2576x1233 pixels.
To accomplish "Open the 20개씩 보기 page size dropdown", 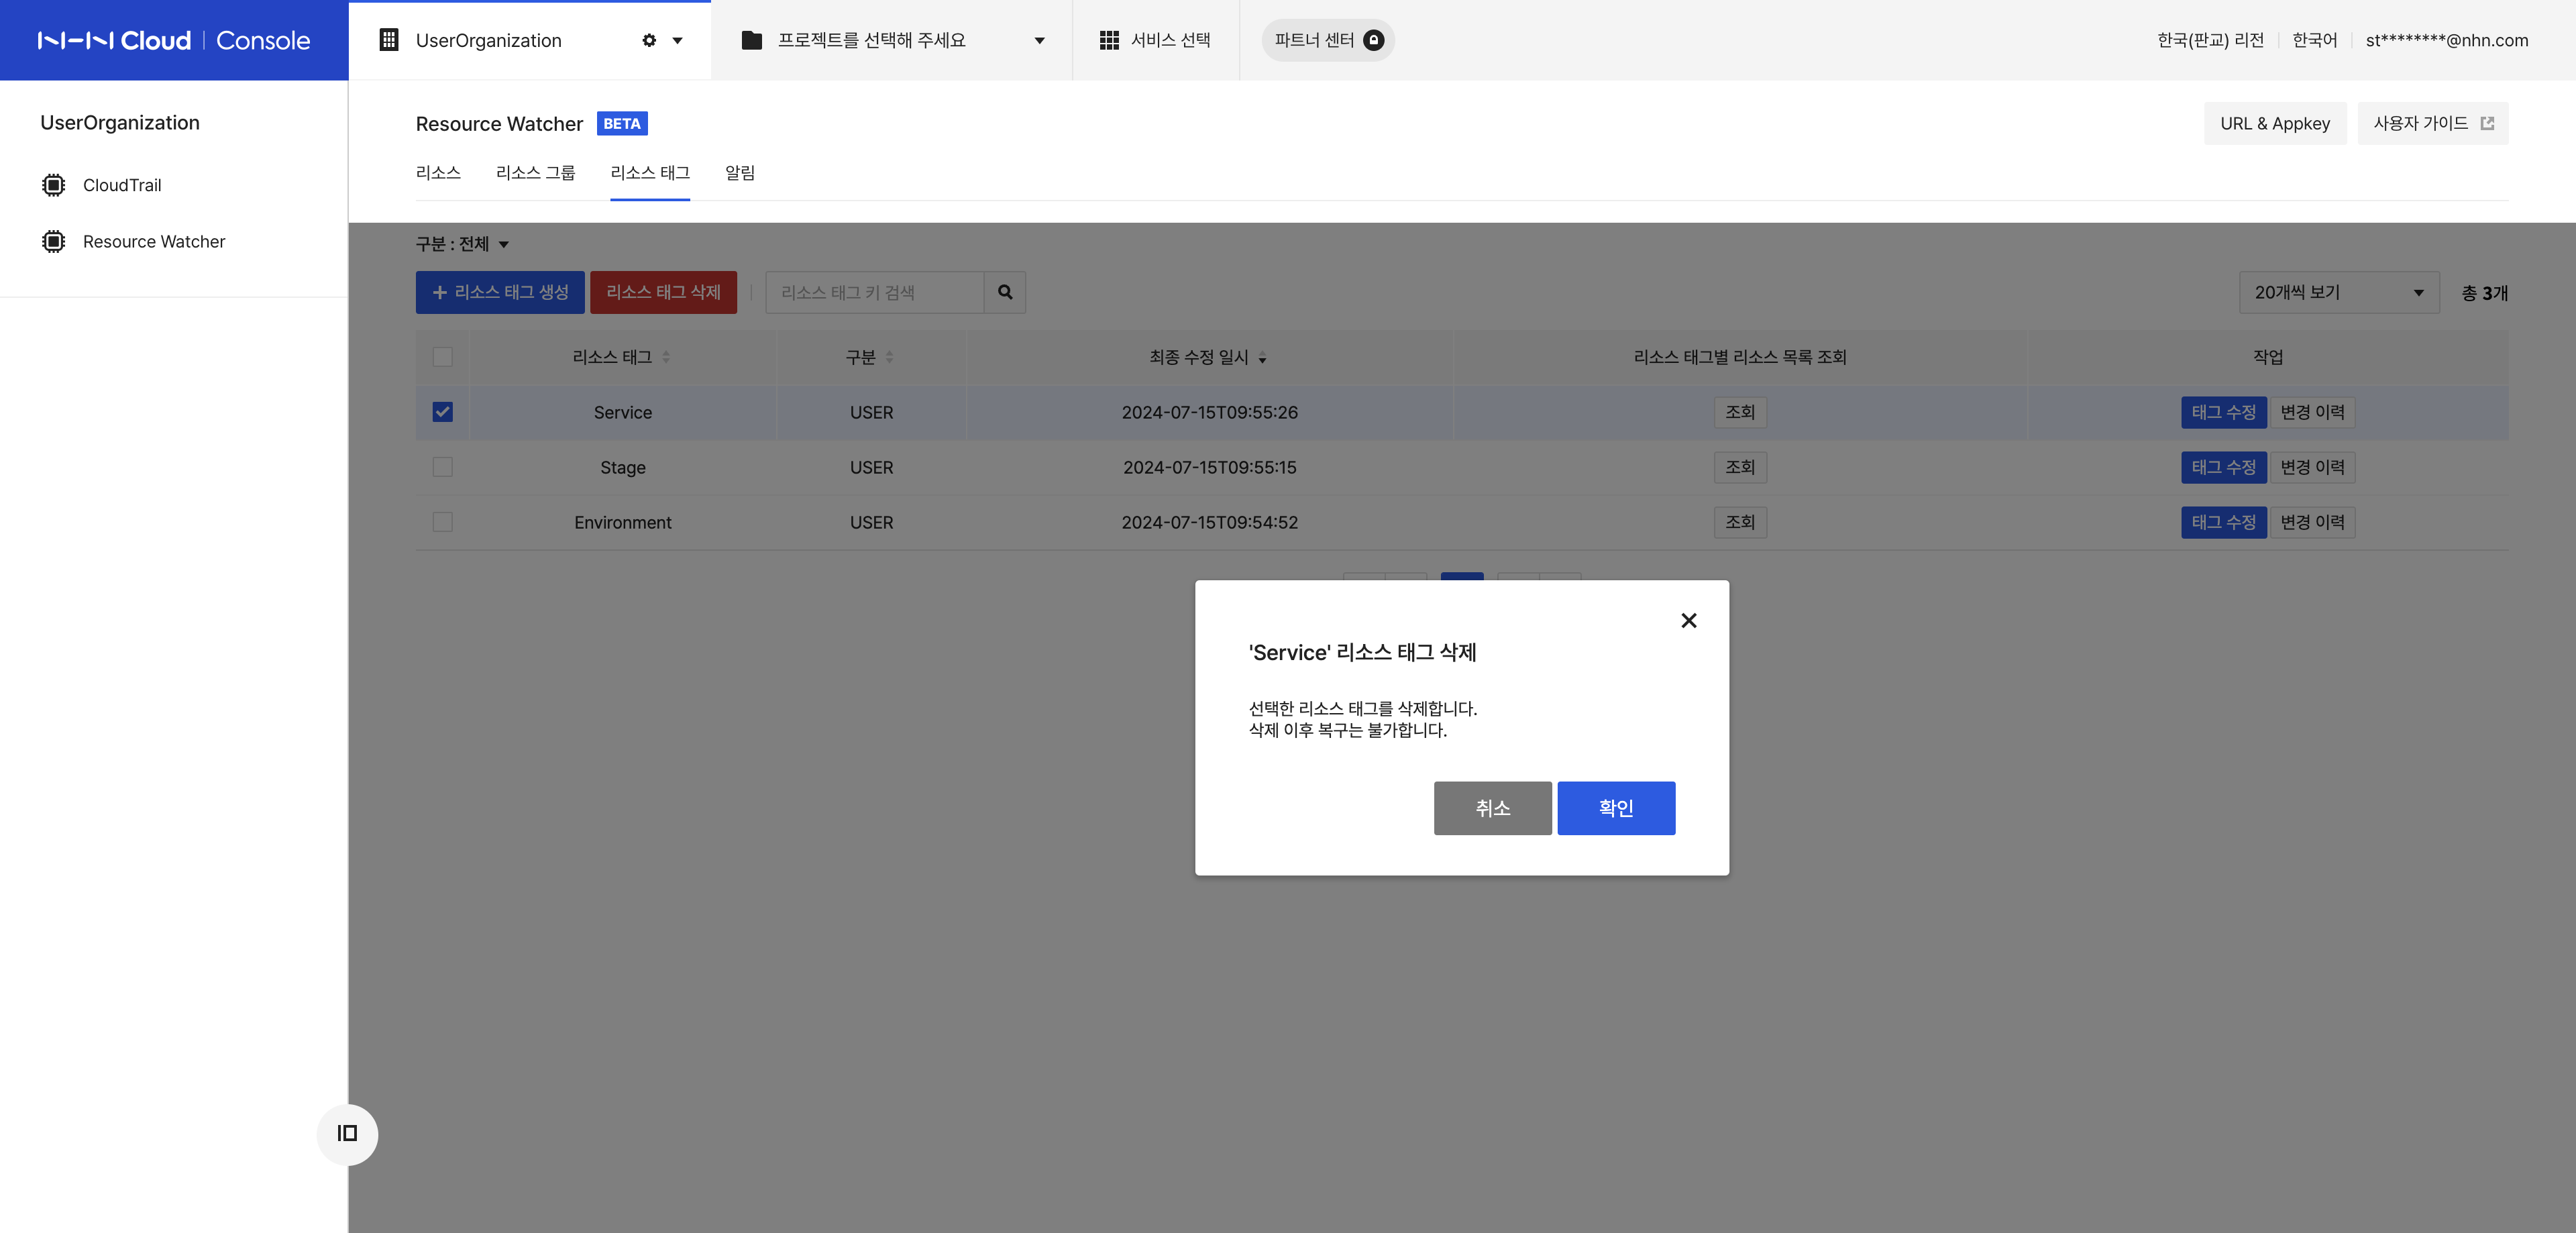I will pos(2339,292).
